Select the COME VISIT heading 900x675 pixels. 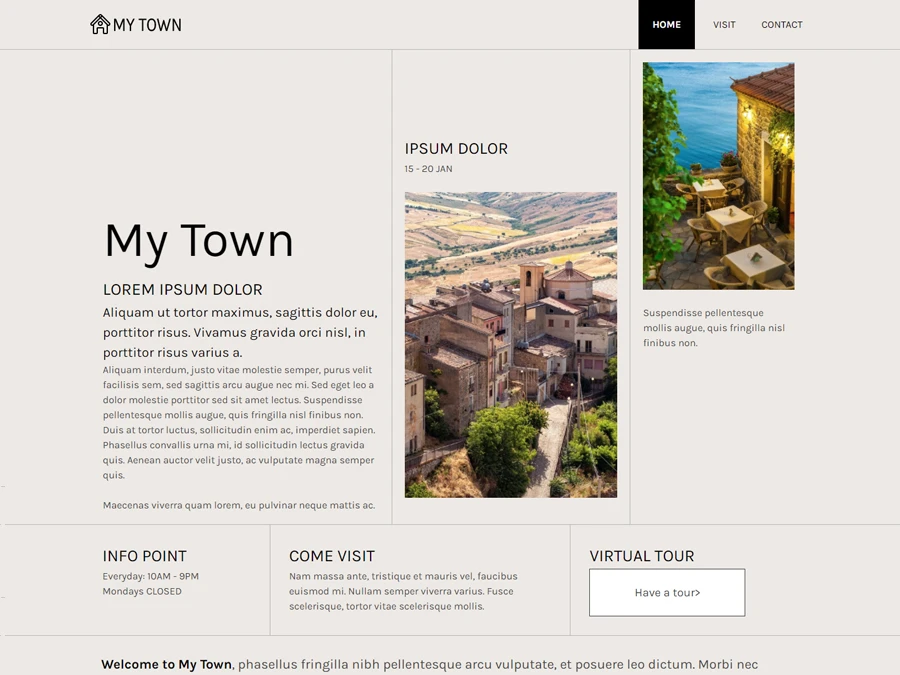[332, 556]
